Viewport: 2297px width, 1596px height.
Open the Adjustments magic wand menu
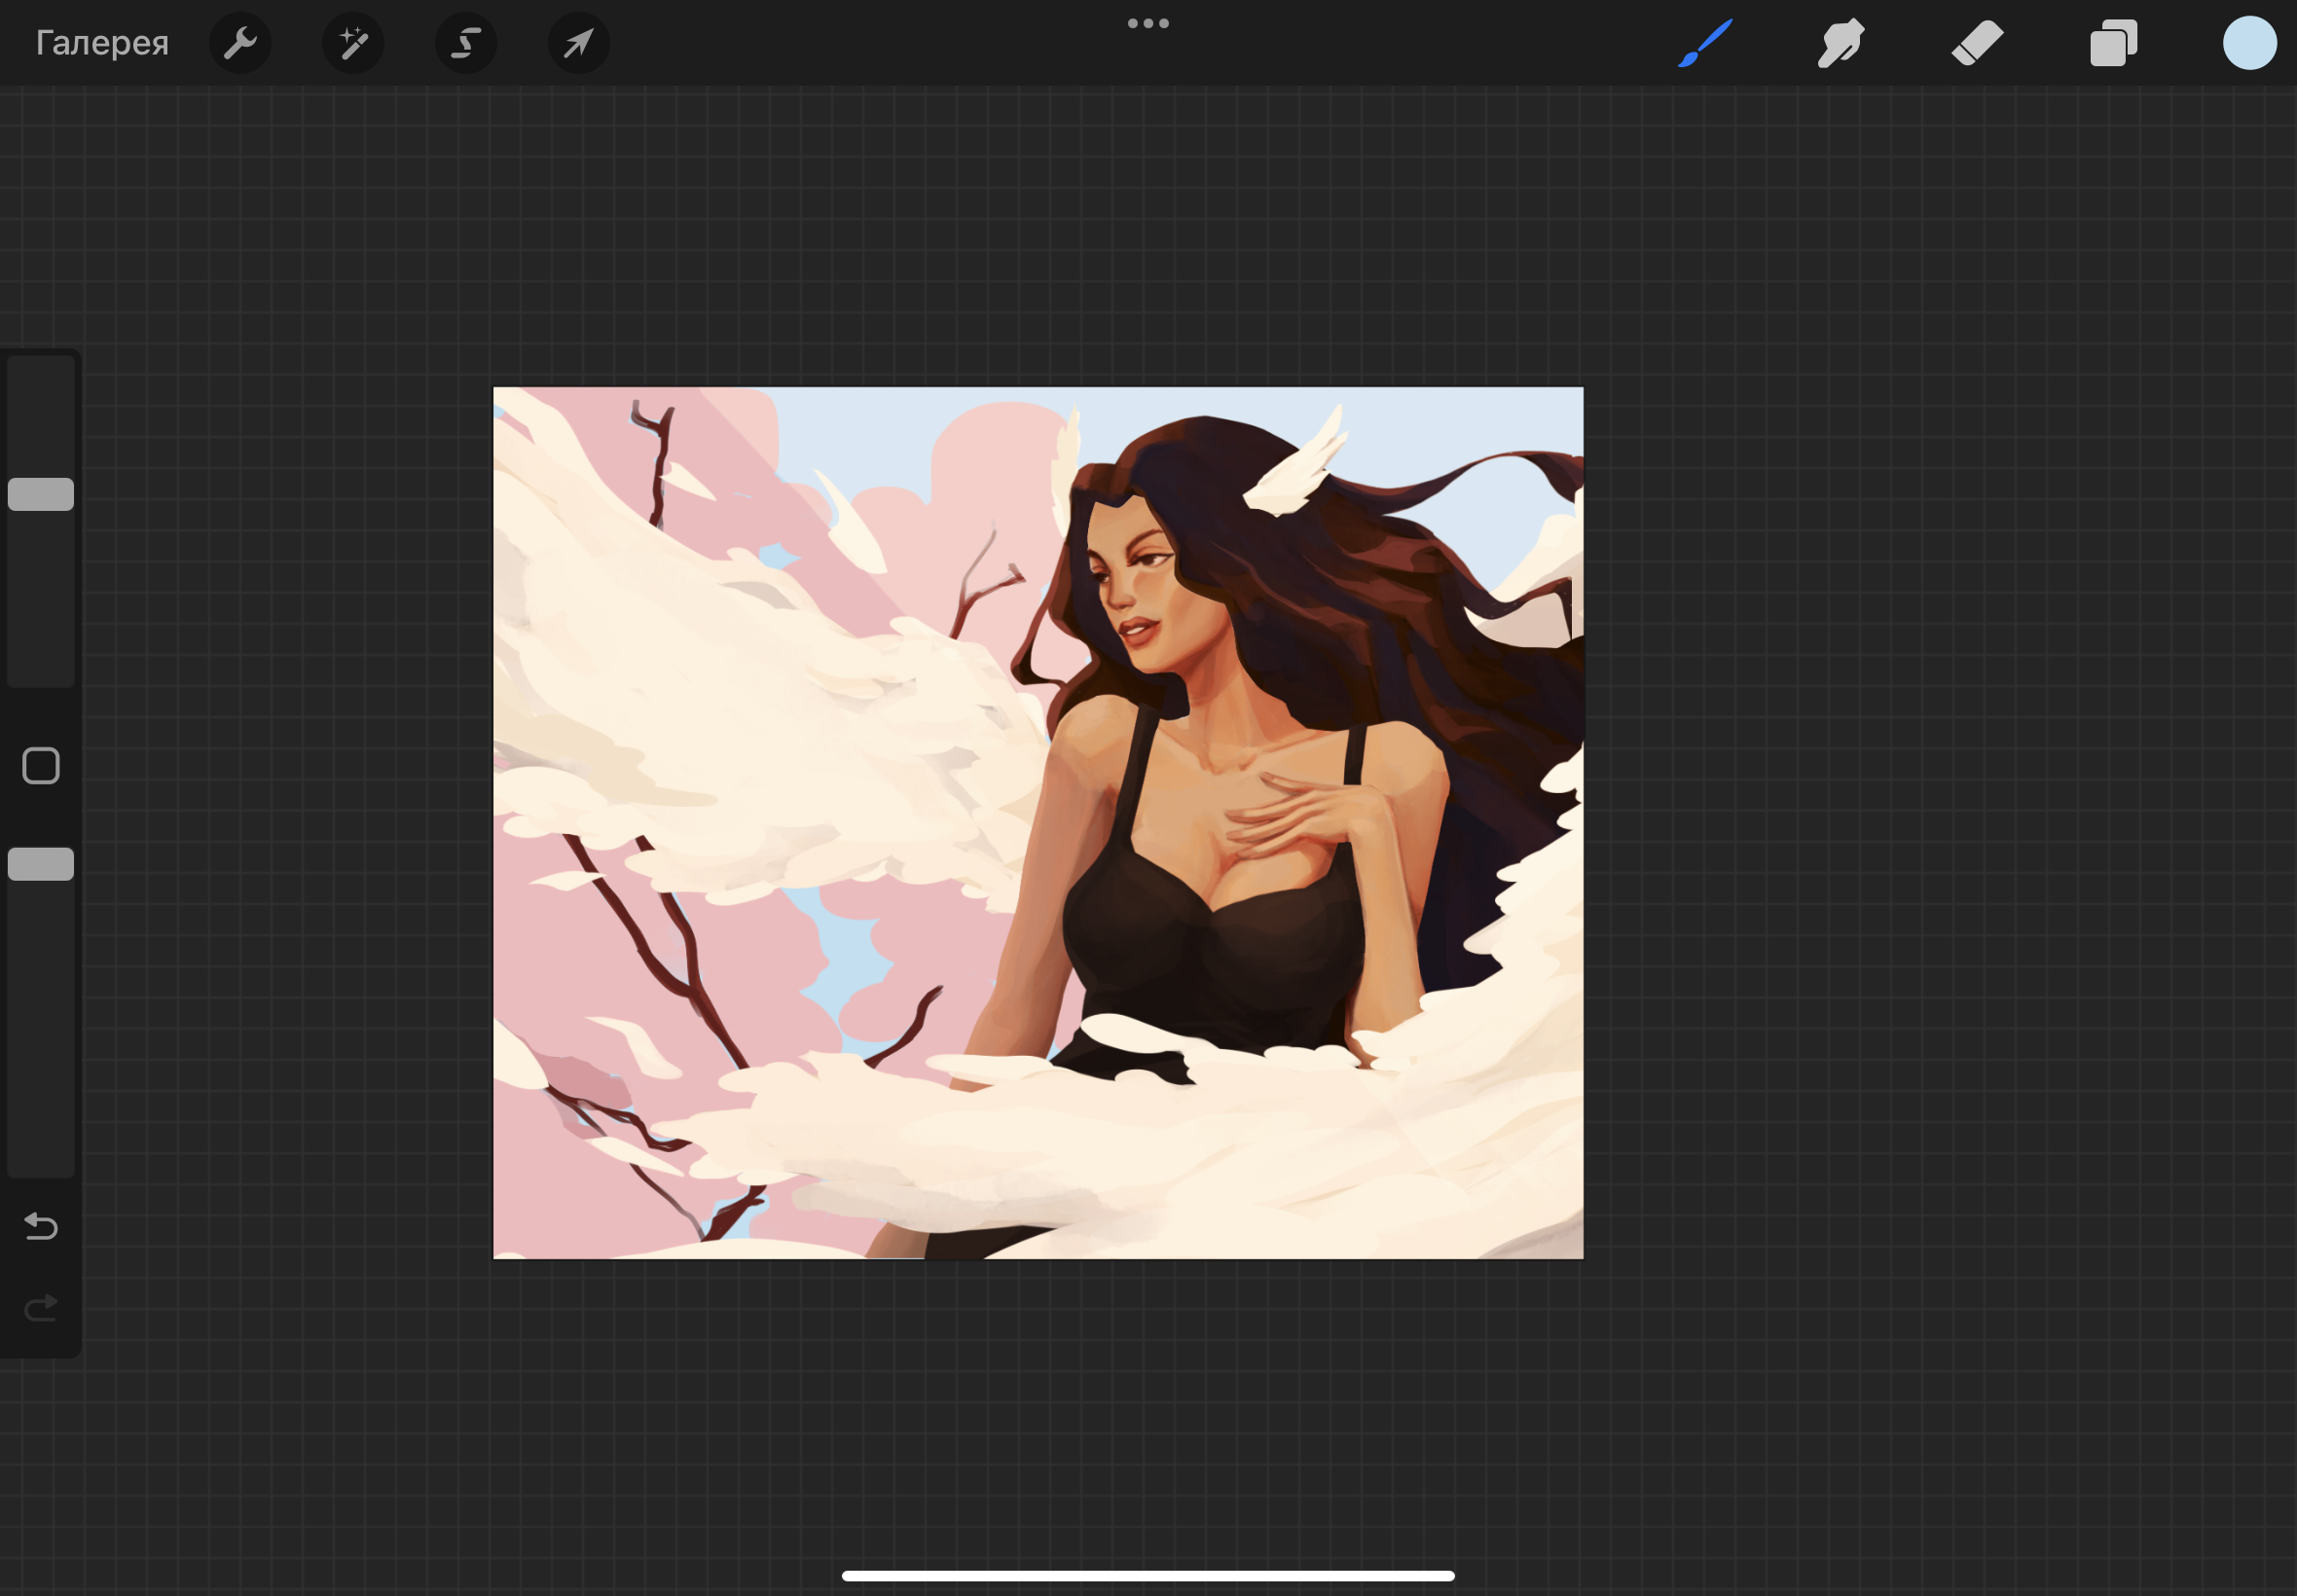point(353,44)
